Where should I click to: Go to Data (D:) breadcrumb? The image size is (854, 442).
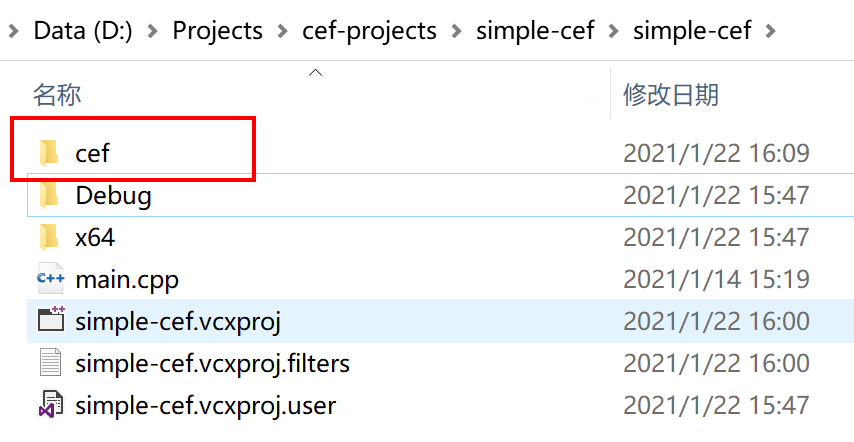83,30
